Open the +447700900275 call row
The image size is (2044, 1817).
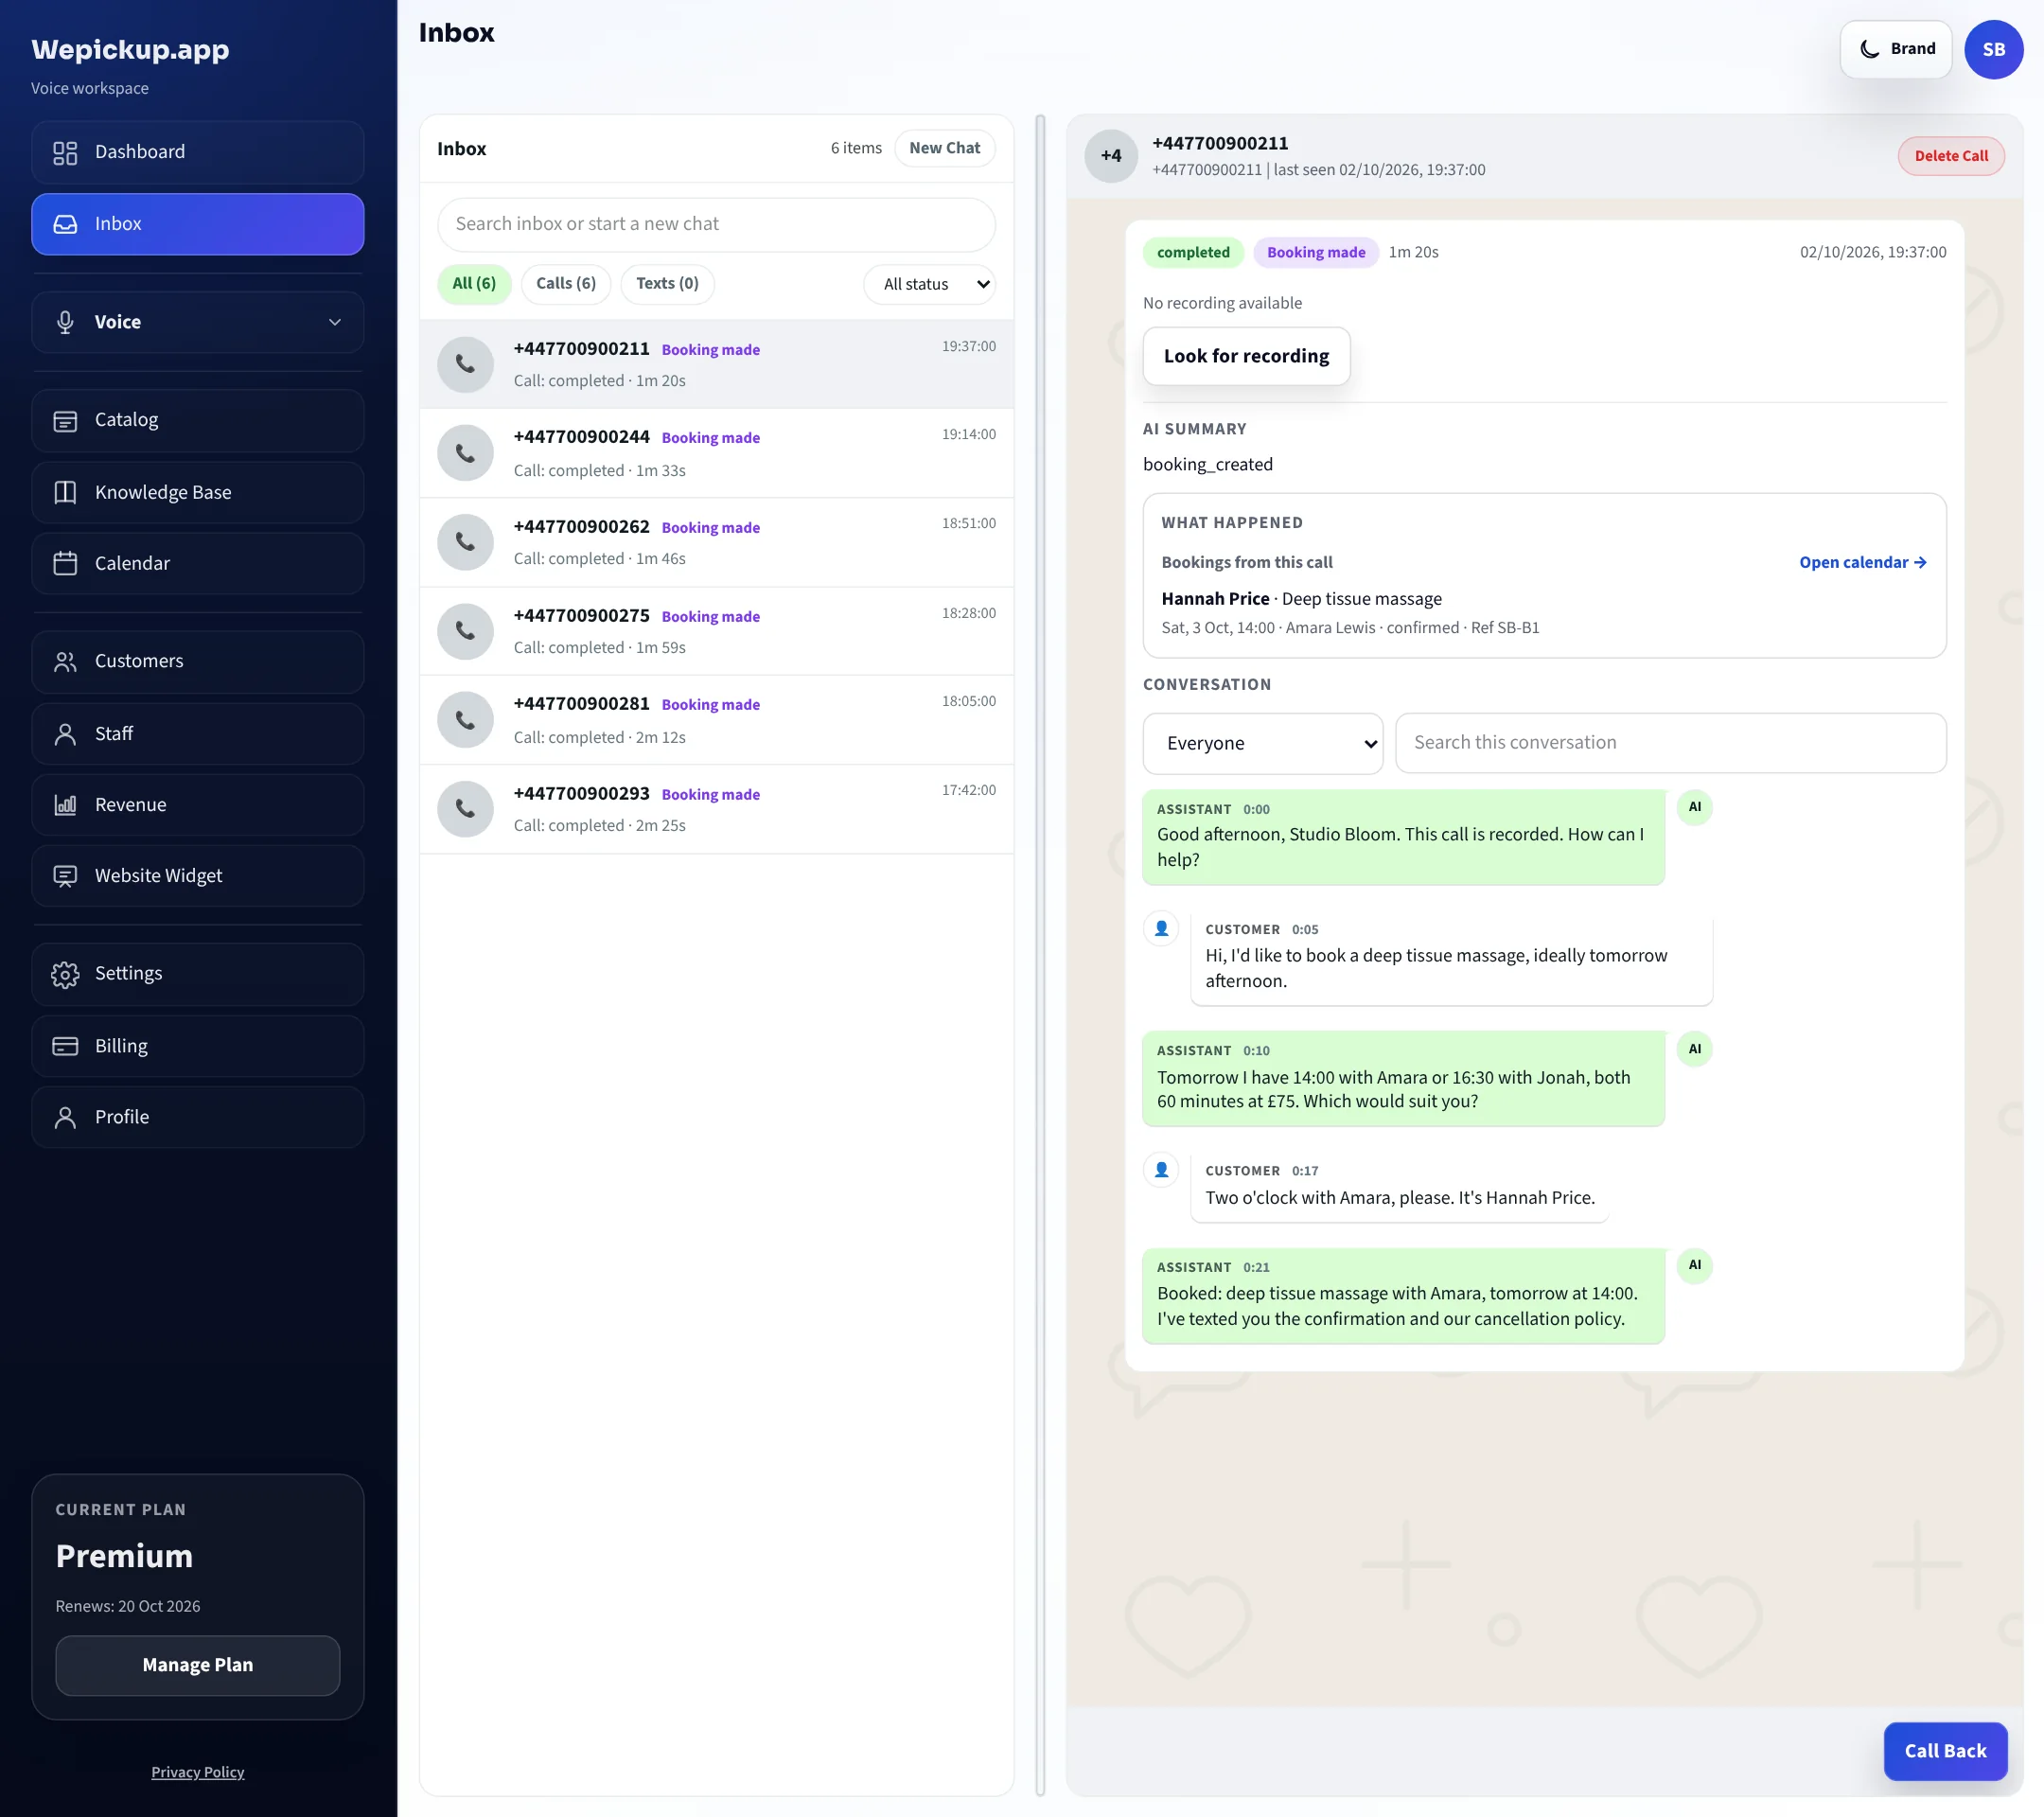tap(716, 631)
